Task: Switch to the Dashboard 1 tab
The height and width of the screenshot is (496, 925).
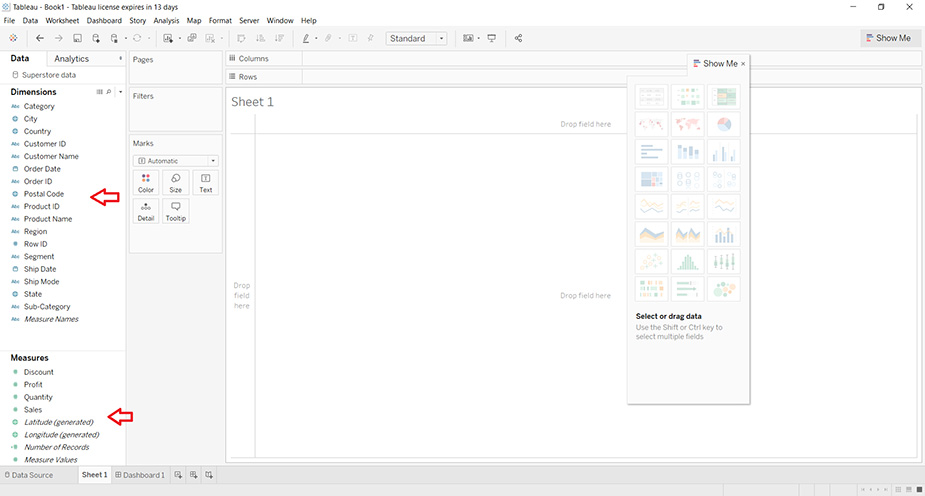Action: (x=140, y=475)
